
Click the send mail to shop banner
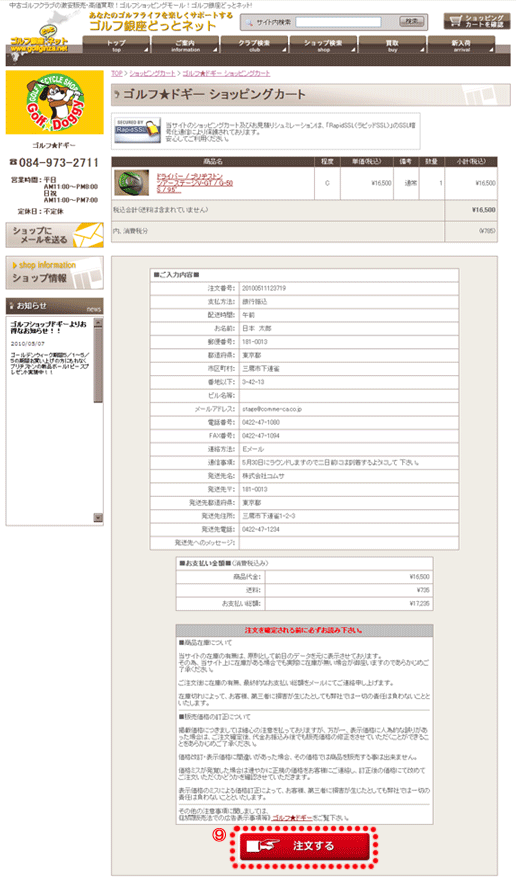pos(54,235)
